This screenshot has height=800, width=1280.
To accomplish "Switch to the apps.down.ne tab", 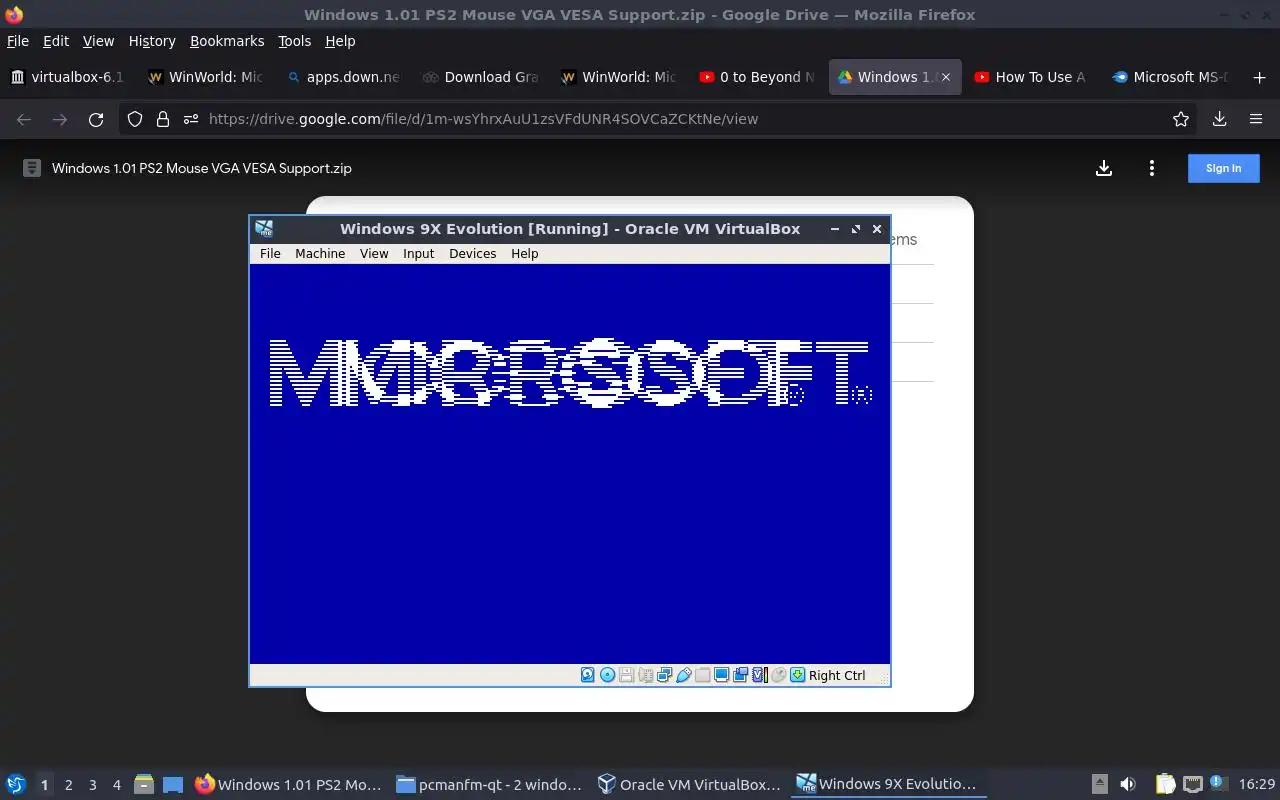I will [343, 77].
